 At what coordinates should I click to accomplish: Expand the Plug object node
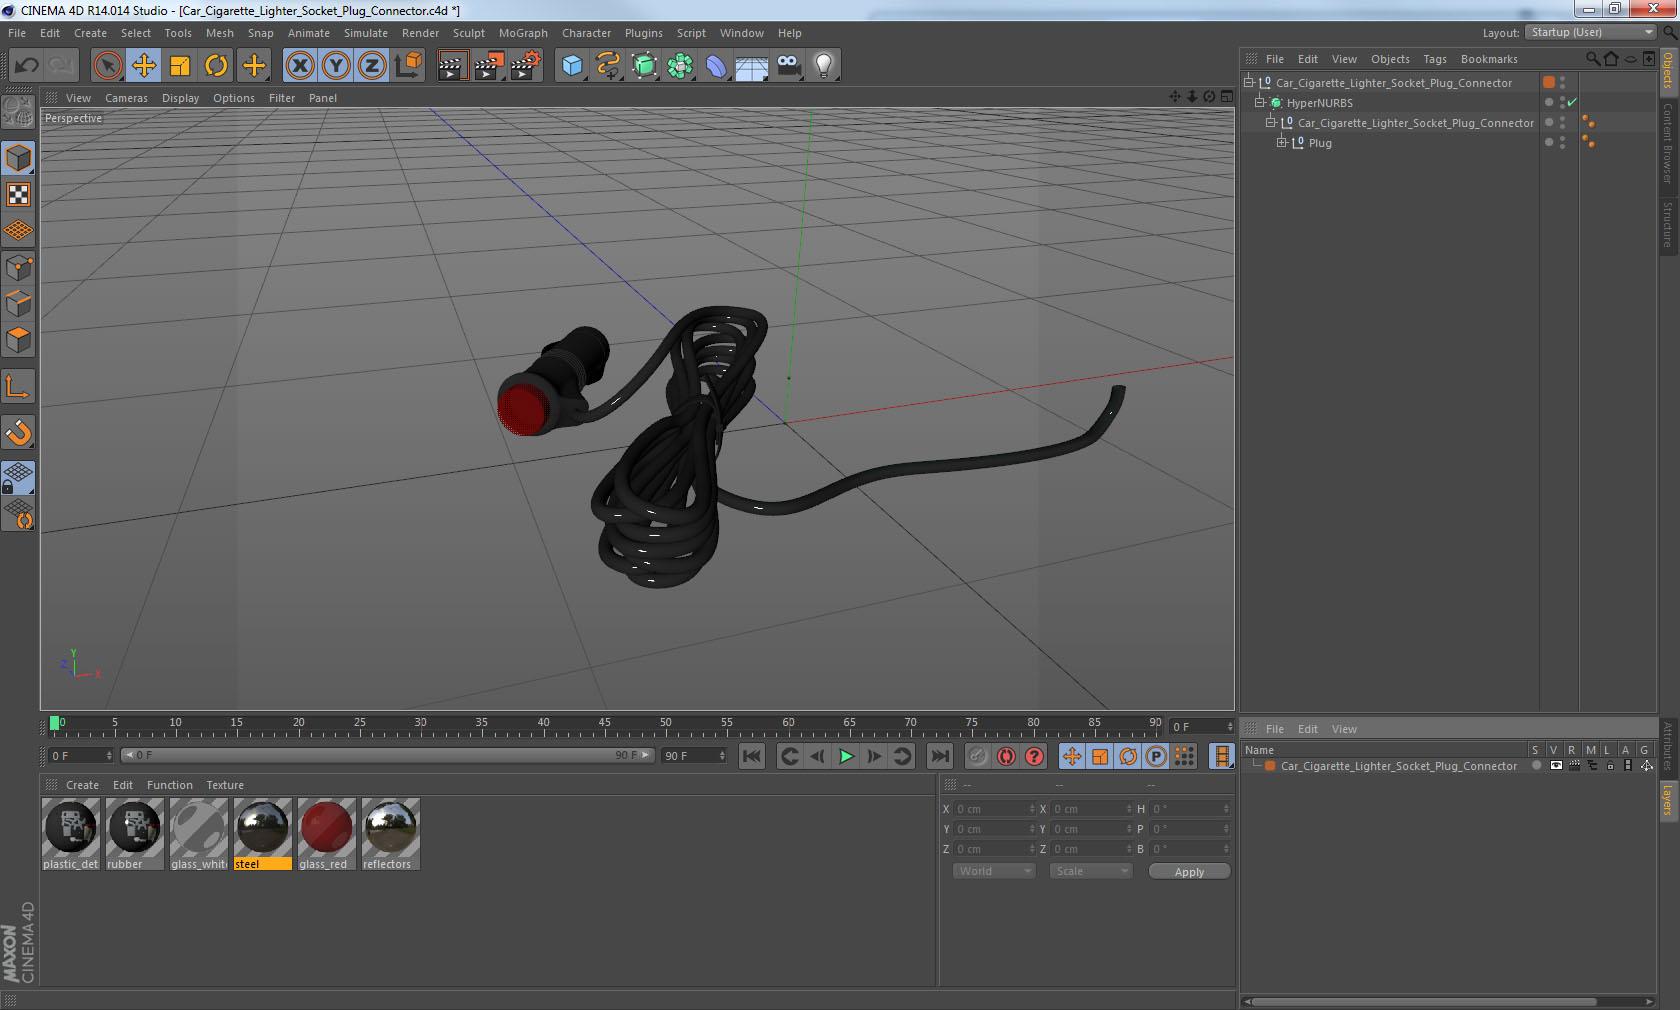point(1282,143)
